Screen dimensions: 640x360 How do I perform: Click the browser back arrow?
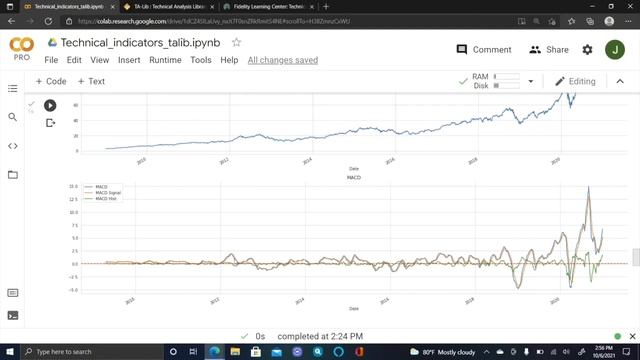[11, 21]
